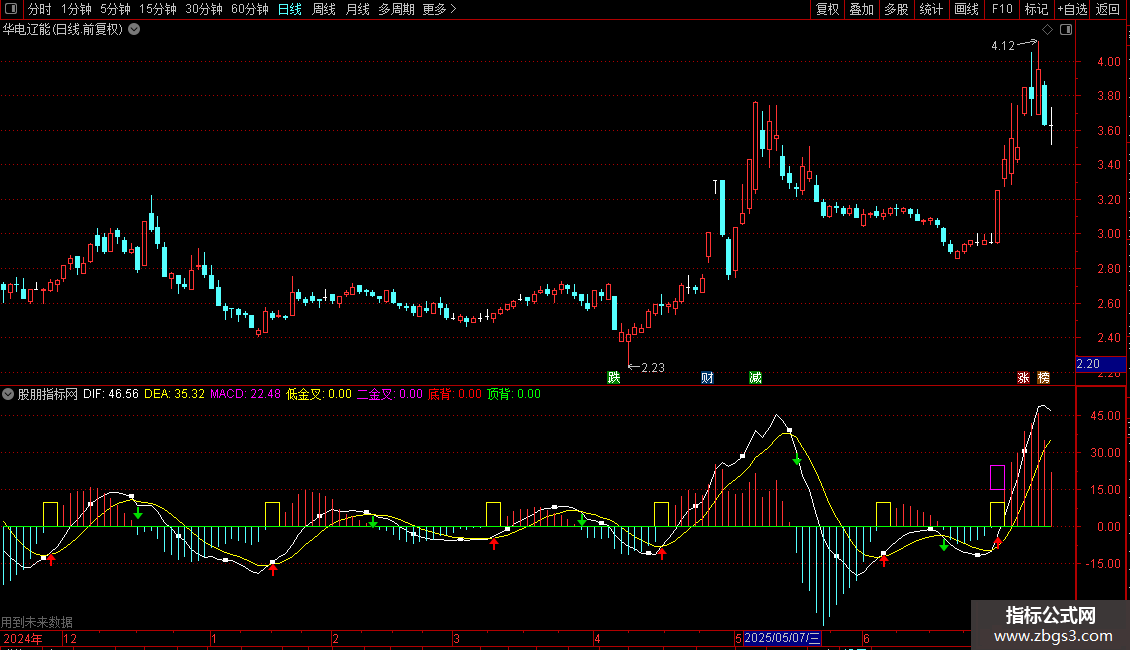Click MACD: 22.48 value label
Viewport: 1130px width, 650px height.
[245, 394]
